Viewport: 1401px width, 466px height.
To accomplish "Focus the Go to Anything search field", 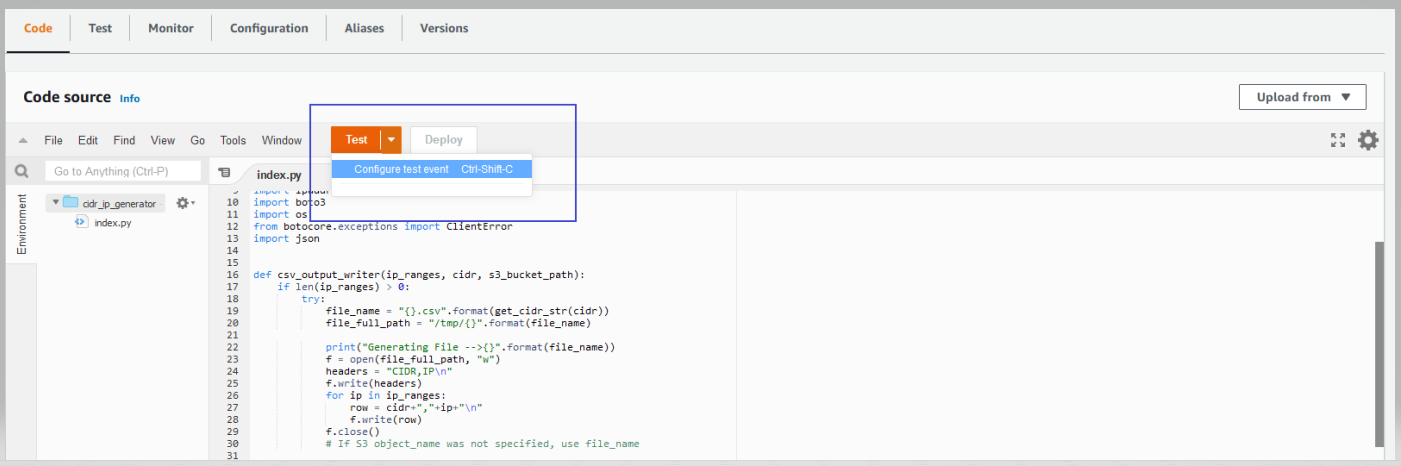I will (x=123, y=172).
